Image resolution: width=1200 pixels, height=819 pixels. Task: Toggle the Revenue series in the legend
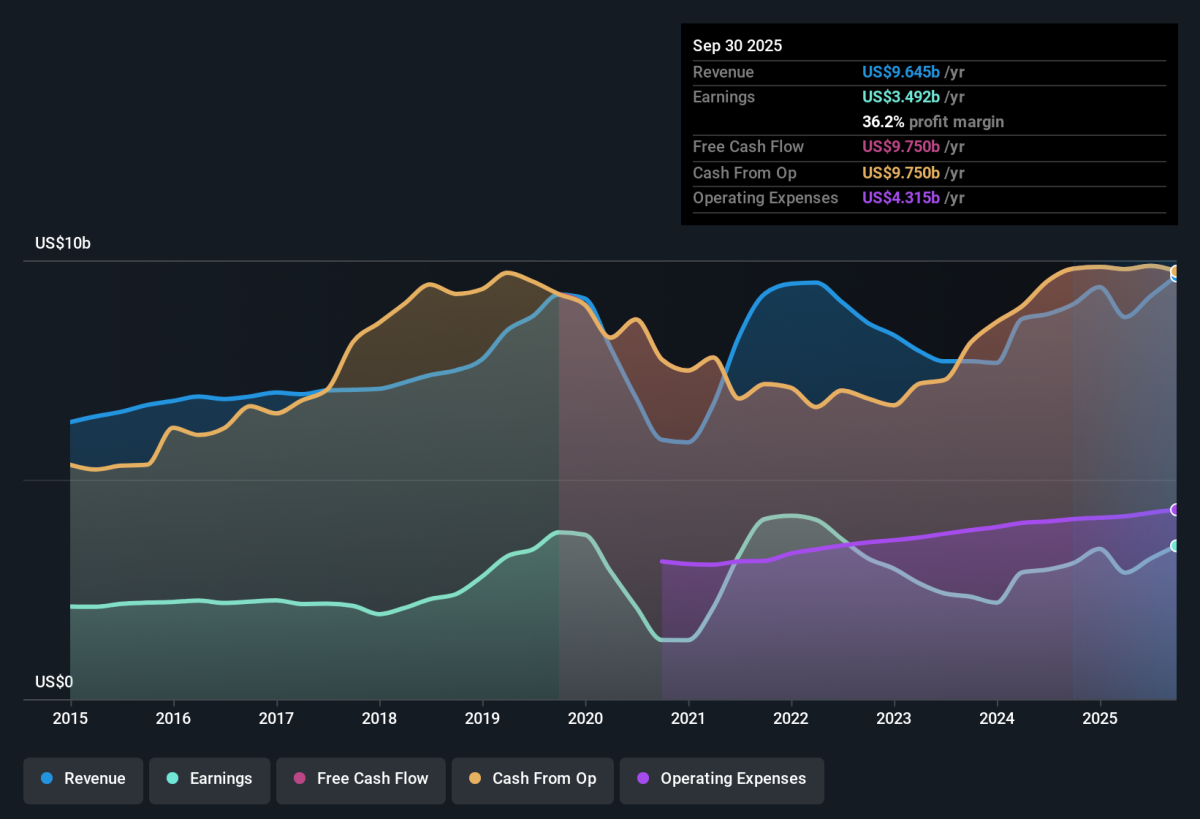click(x=84, y=779)
